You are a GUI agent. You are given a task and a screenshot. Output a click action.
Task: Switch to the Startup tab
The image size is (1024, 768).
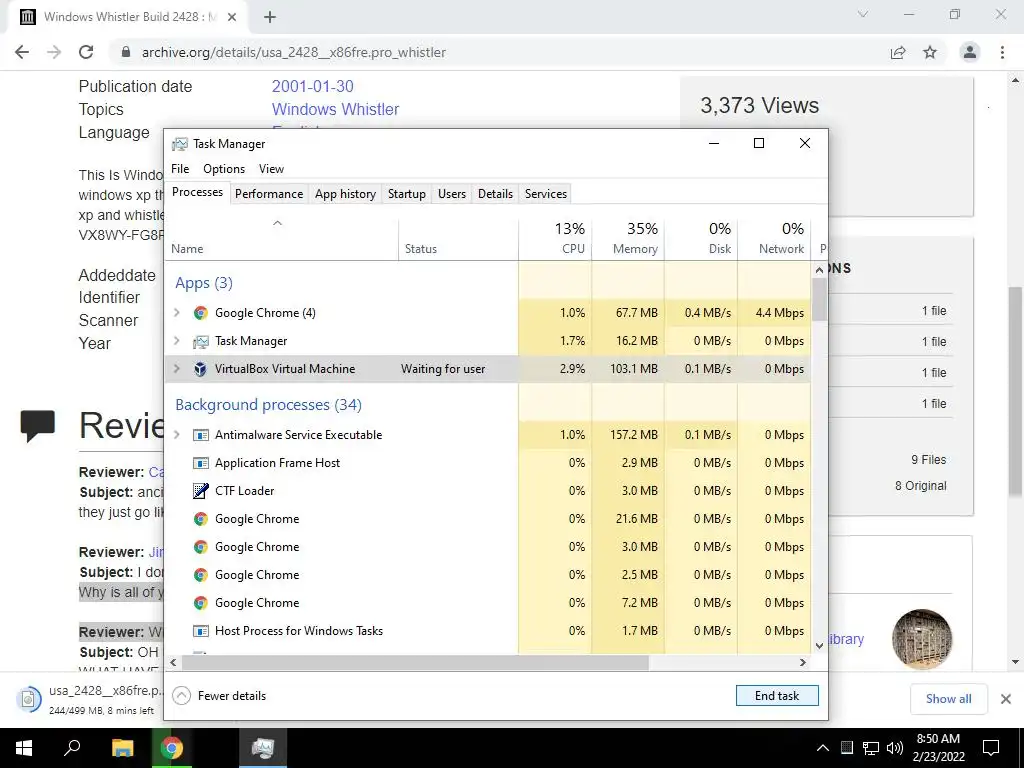point(406,194)
